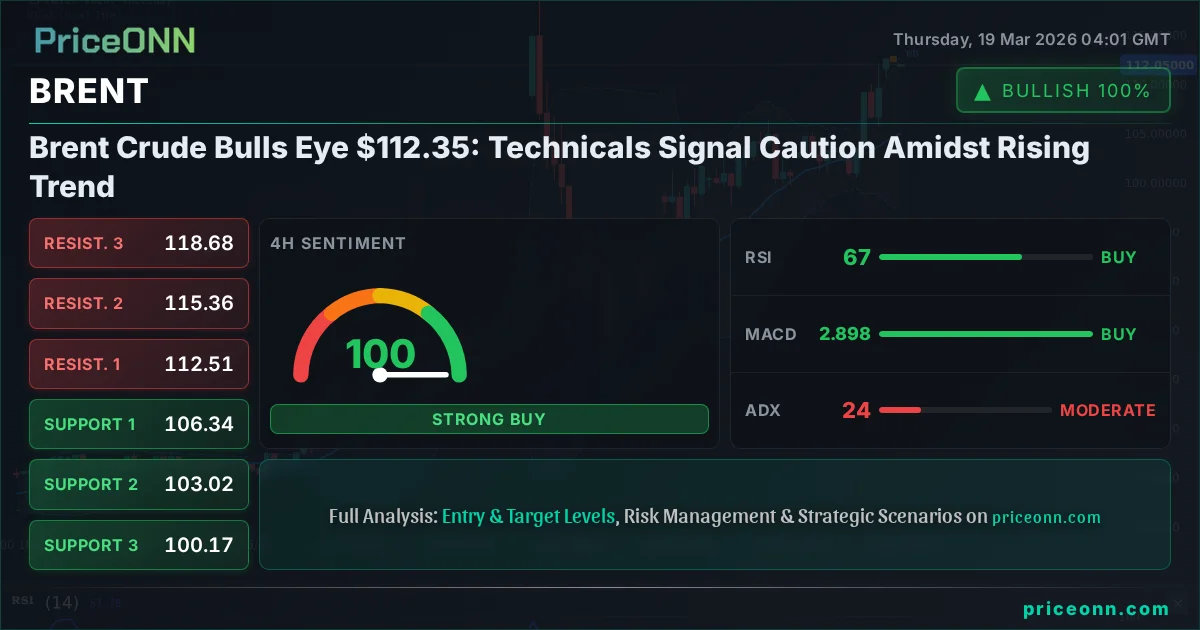Click the PriceONN logo
This screenshot has width=1200, height=630.
[113, 40]
